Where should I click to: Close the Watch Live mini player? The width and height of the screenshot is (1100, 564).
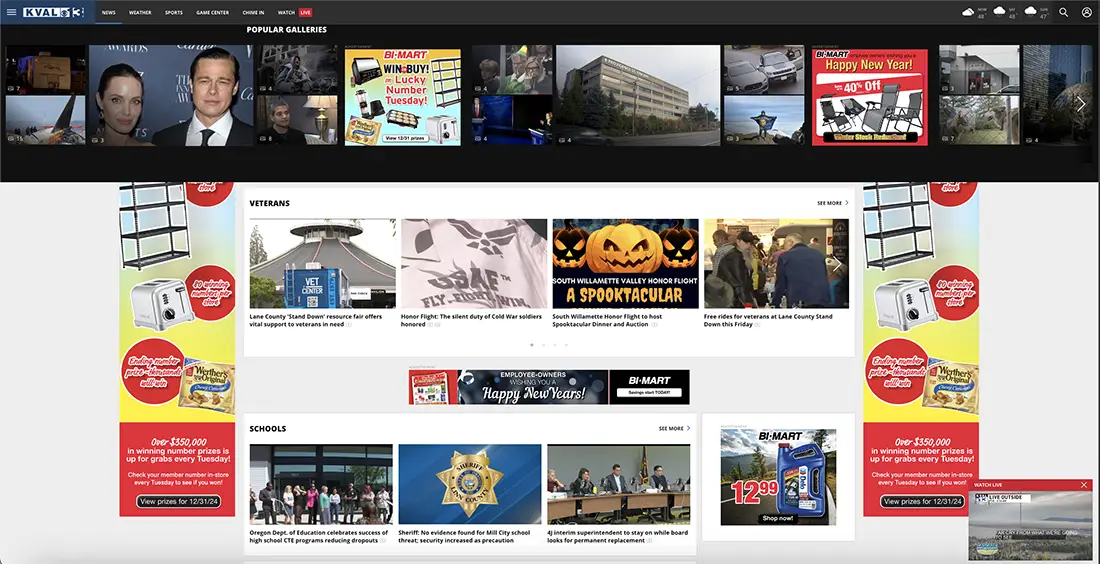[1084, 485]
